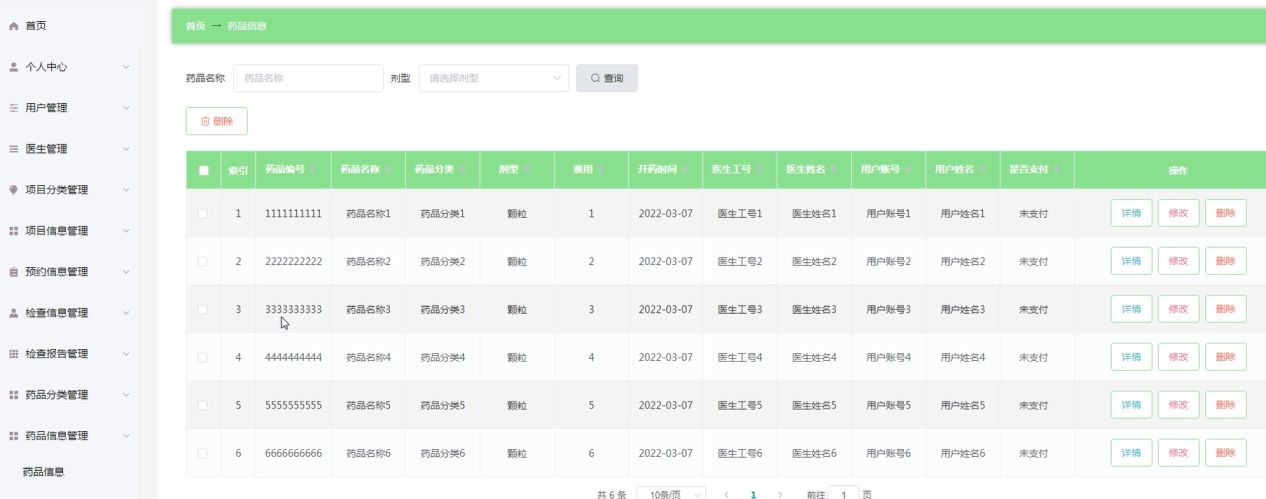This screenshot has height=499, width=1266.
Task: Open the 10条/页 page size dropdown
Action: [x=671, y=494]
